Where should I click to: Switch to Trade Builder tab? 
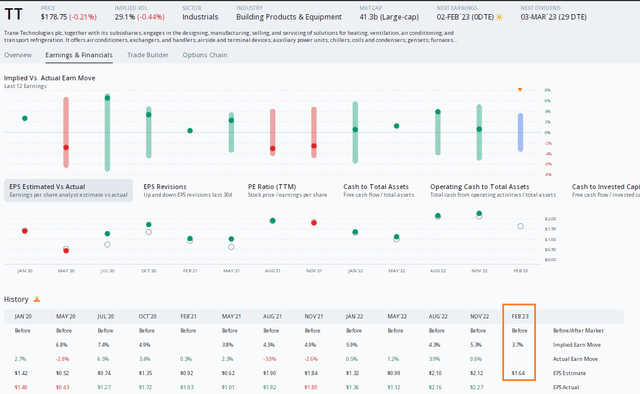click(x=148, y=55)
